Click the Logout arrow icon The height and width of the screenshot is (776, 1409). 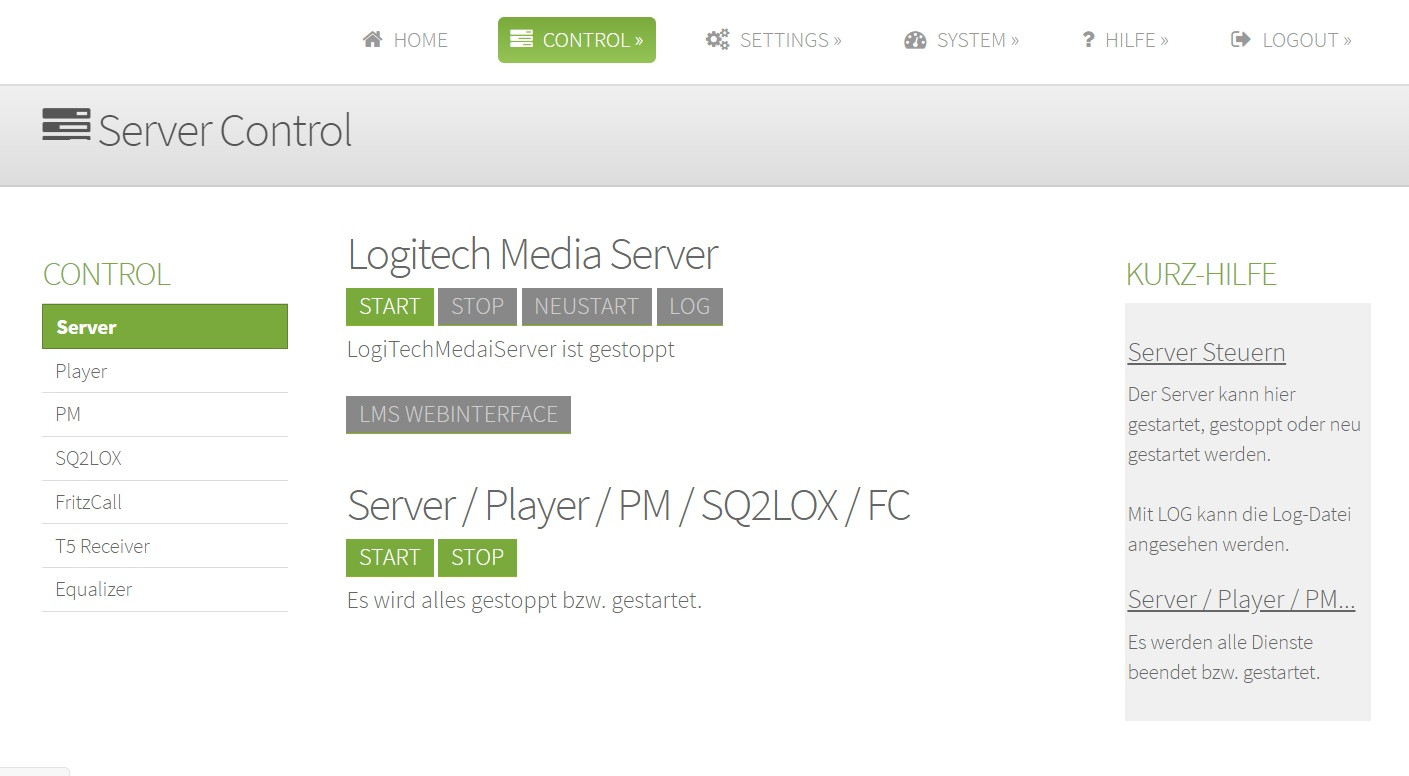[1241, 40]
